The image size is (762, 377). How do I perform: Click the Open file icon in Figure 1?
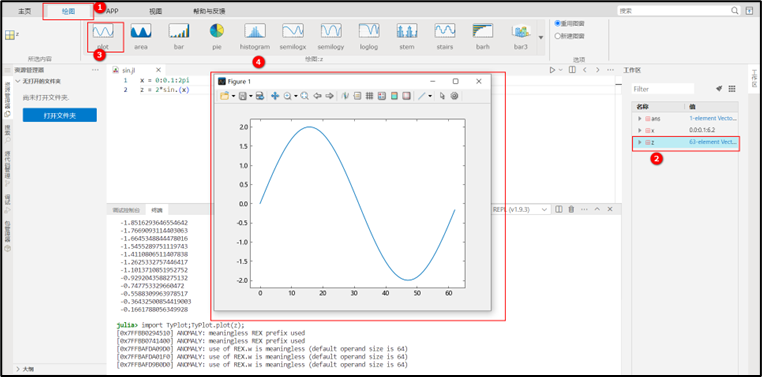[x=224, y=96]
